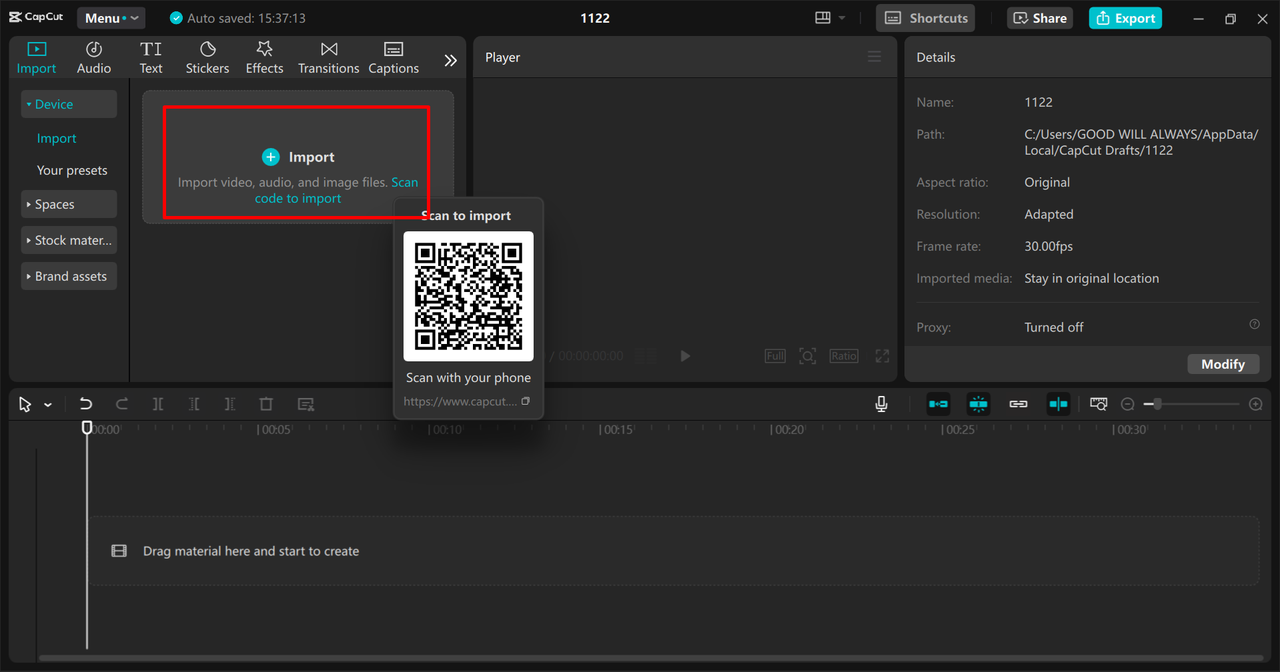Click the Modify button in Details
Image resolution: width=1280 pixels, height=672 pixels.
point(1223,364)
